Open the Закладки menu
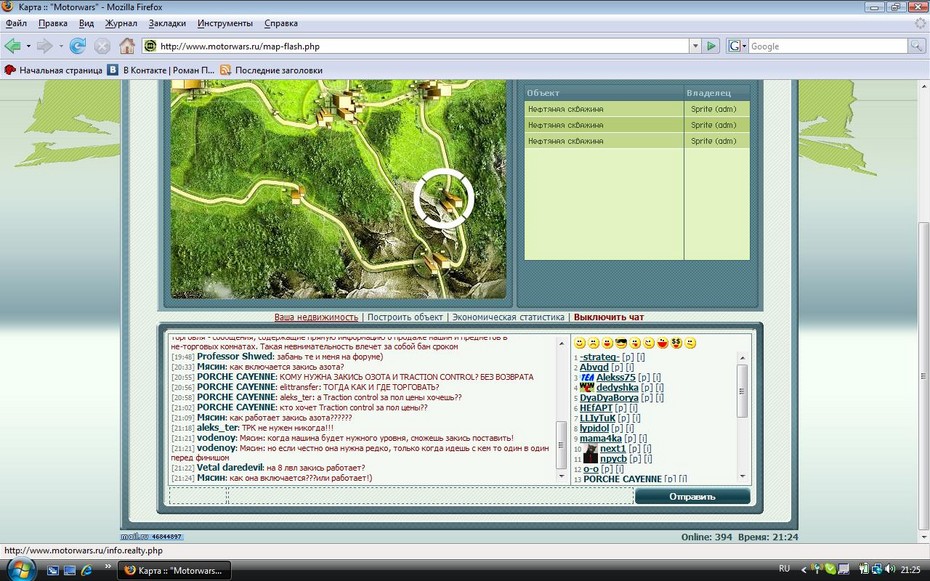Screen dimensions: 930x581 (167, 23)
